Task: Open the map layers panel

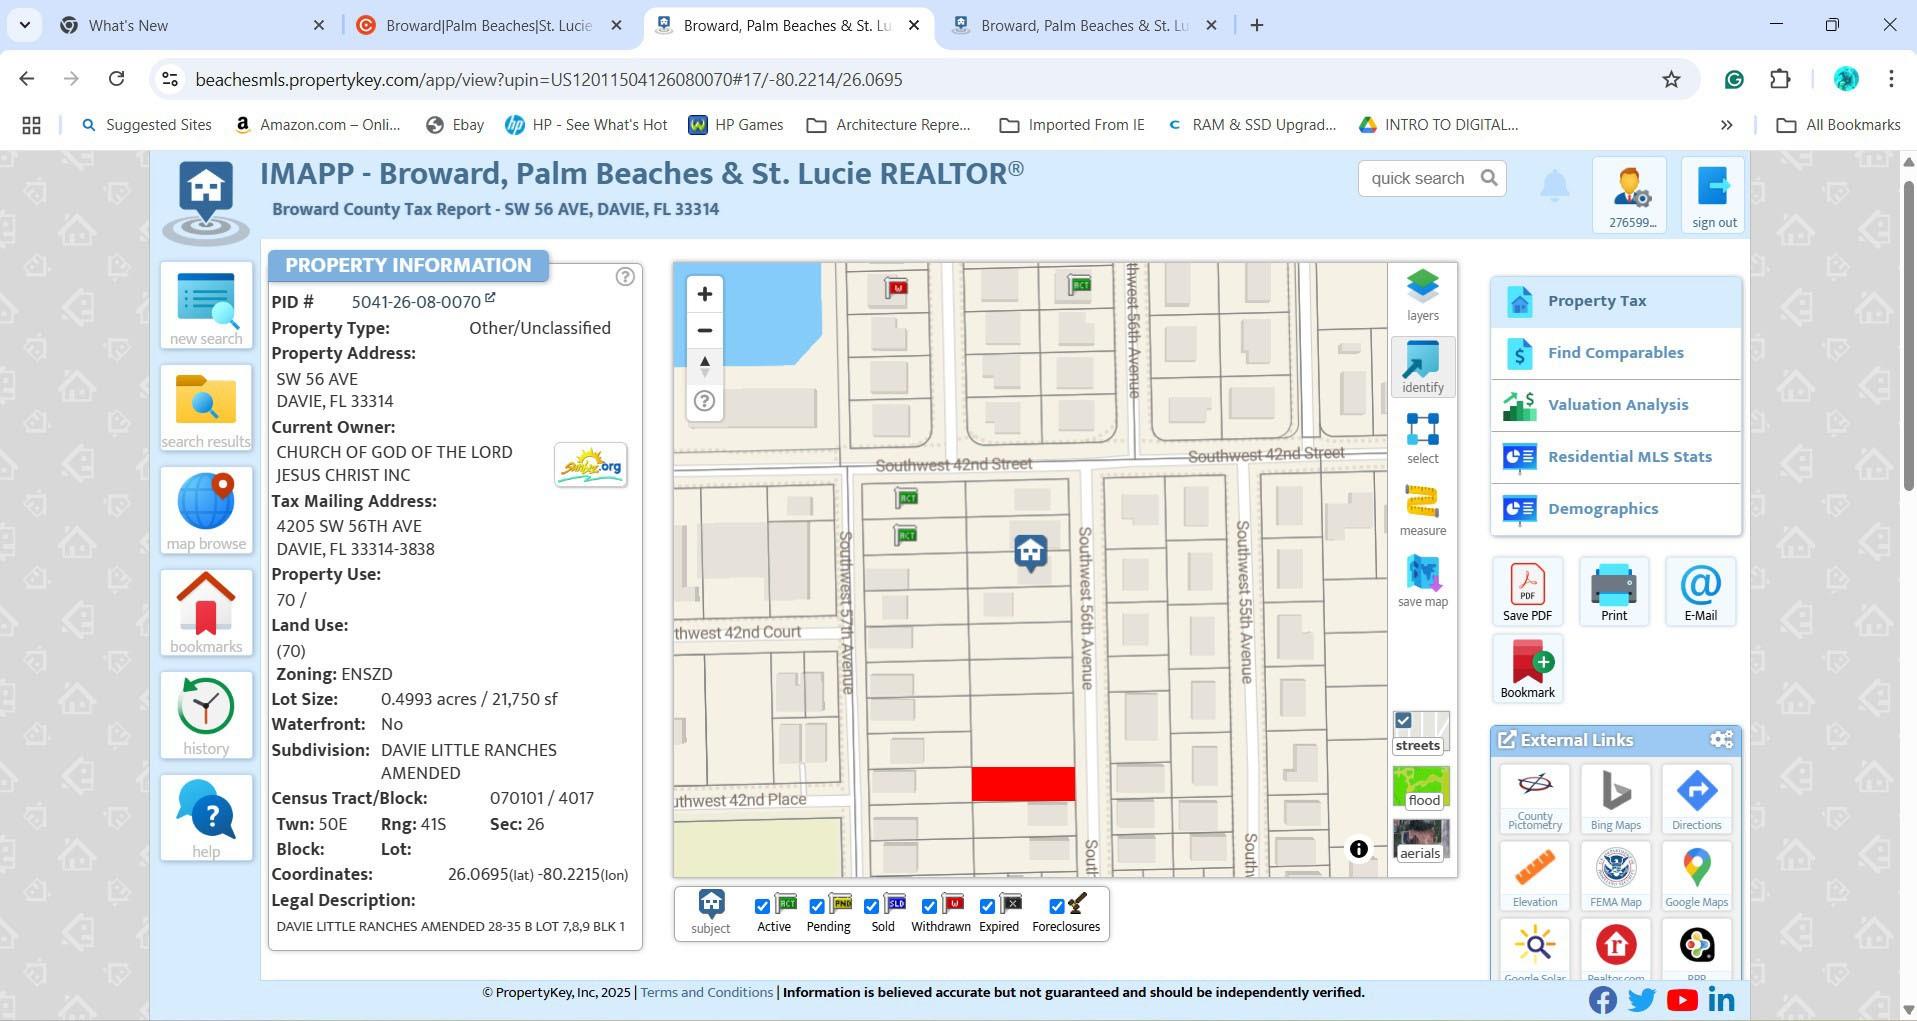Action: click(1421, 294)
